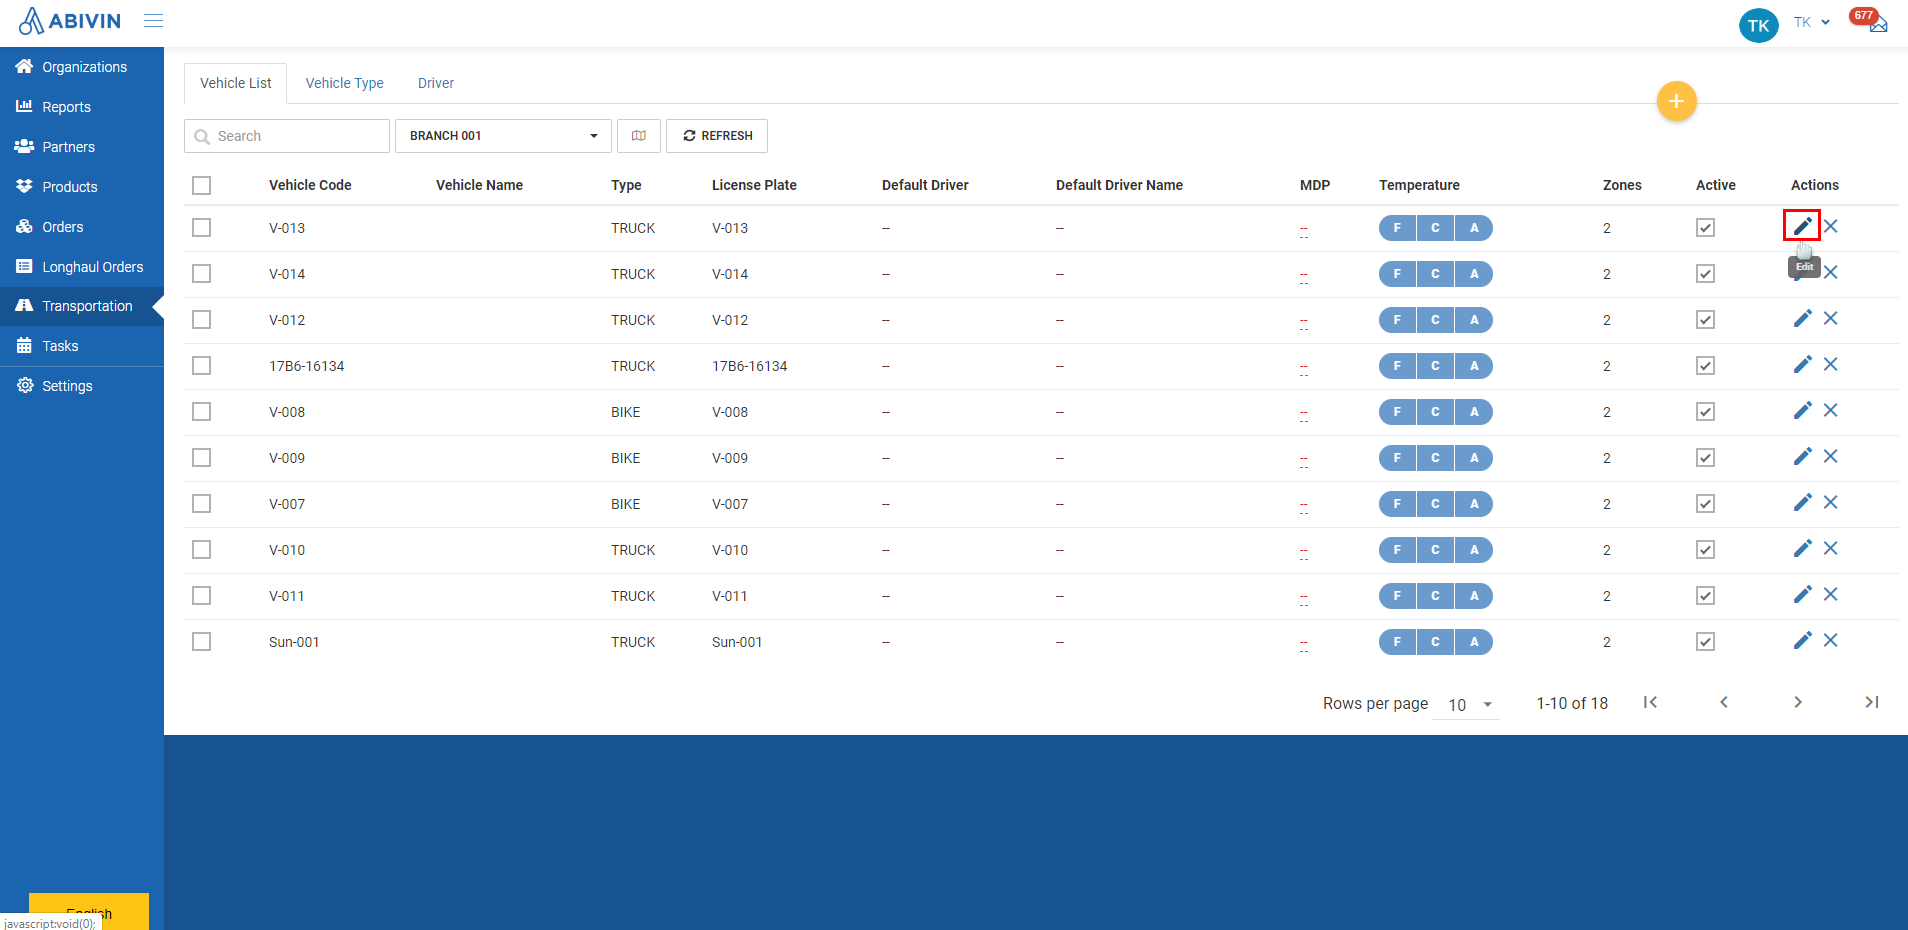The width and height of the screenshot is (1908, 930).
Task: Delete vehicle V-009 with X icon
Action: click(x=1831, y=456)
